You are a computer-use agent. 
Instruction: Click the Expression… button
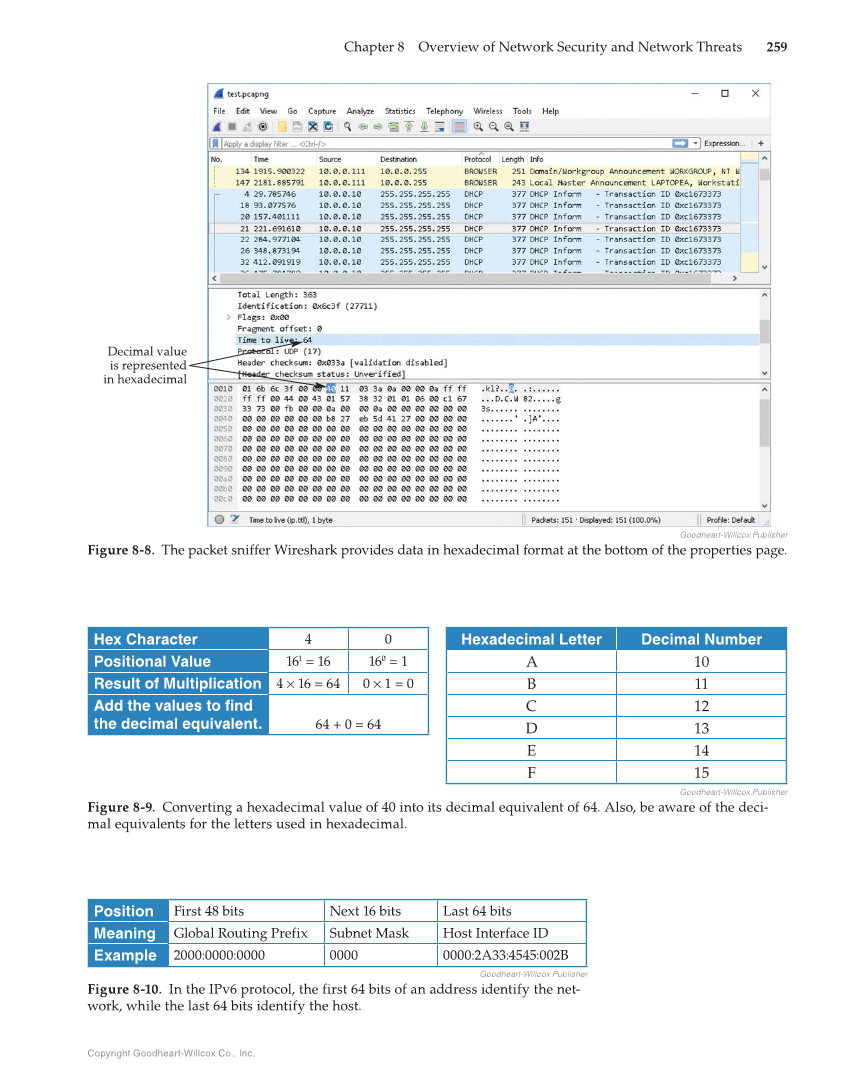point(725,144)
